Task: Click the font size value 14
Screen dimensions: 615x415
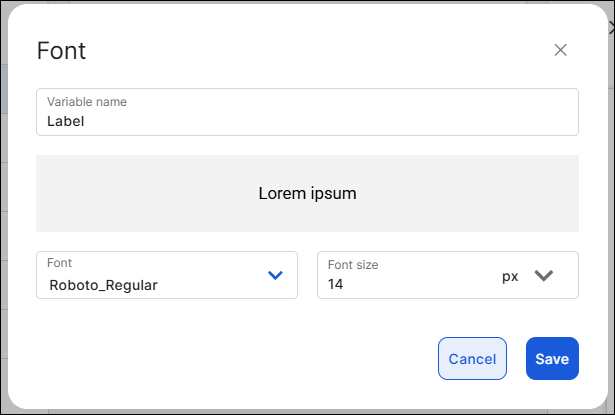Action: point(336,285)
